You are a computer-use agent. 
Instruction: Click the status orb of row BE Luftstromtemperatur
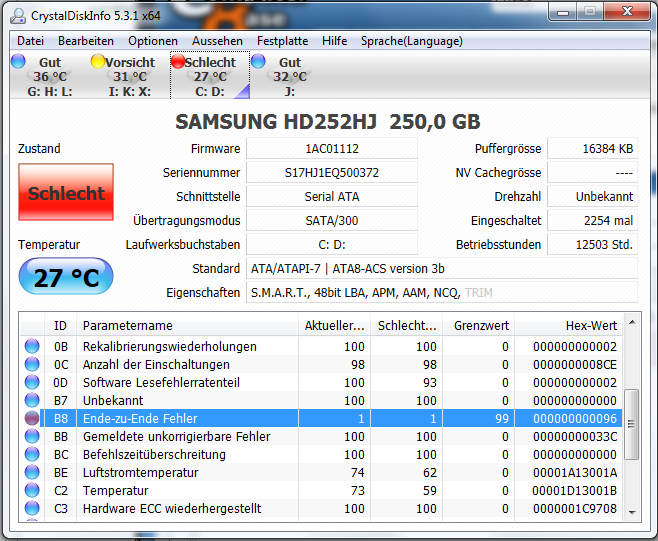tap(32, 473)
